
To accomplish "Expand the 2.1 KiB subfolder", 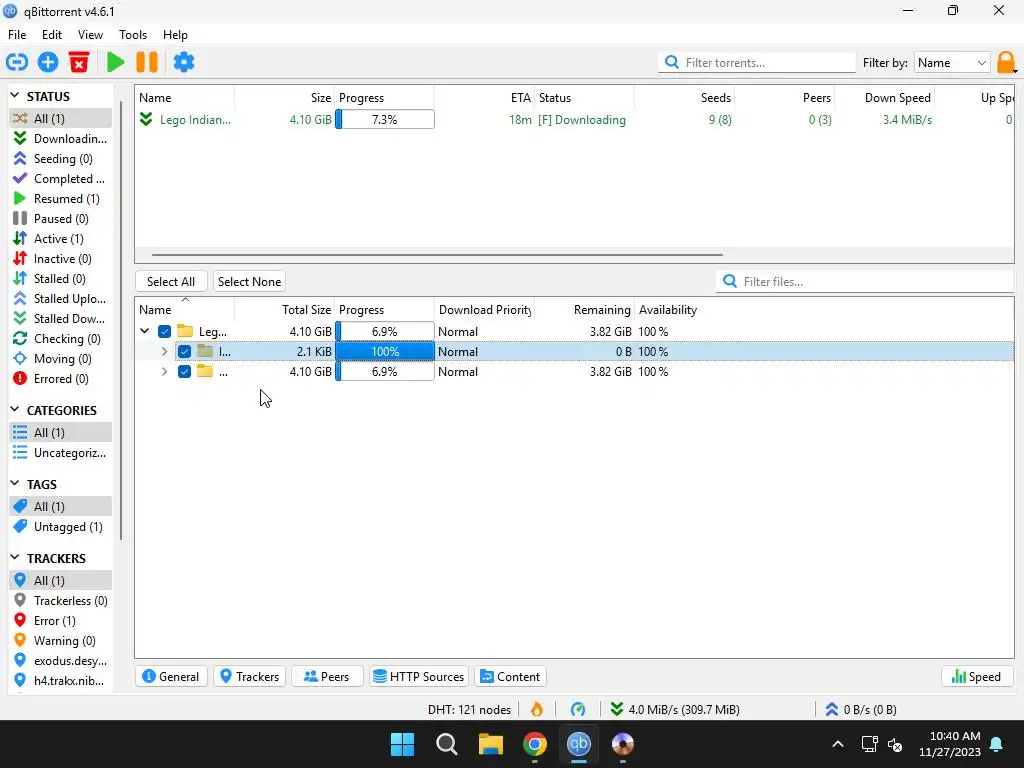I will tap(165, 352).
